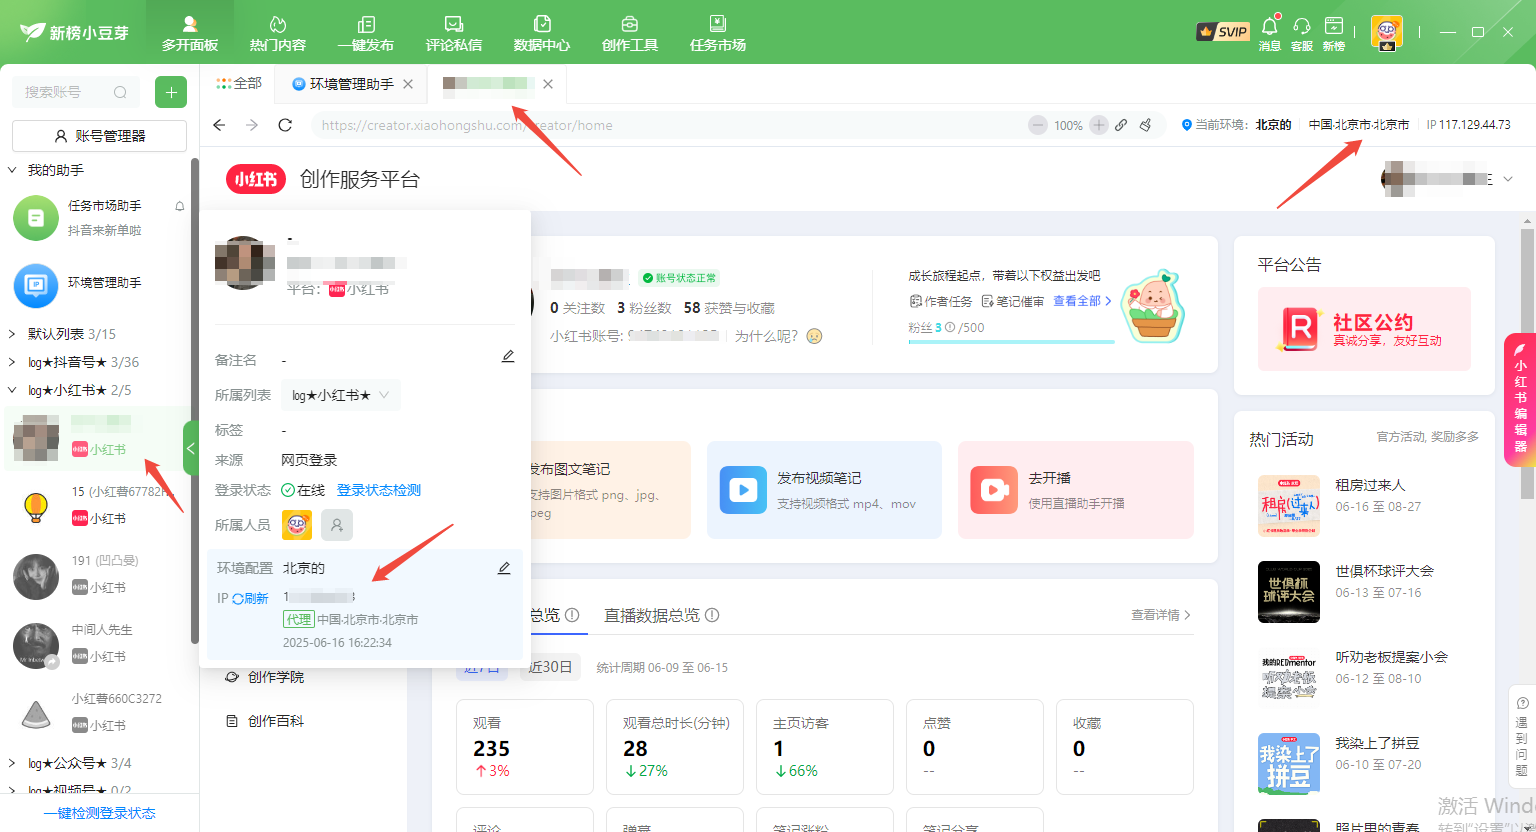
Task: Switch to the 全部 tab
Action: click(x=239, y=84)
